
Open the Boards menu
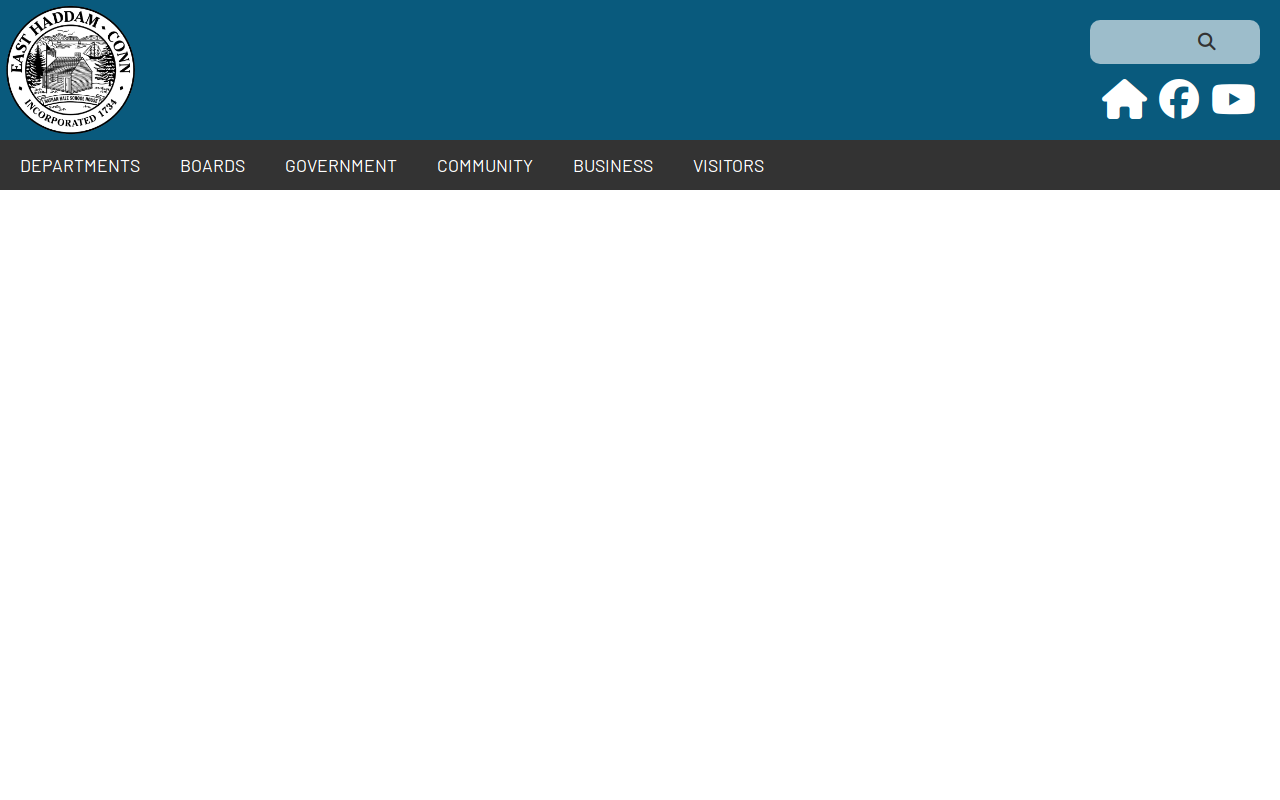212,166
